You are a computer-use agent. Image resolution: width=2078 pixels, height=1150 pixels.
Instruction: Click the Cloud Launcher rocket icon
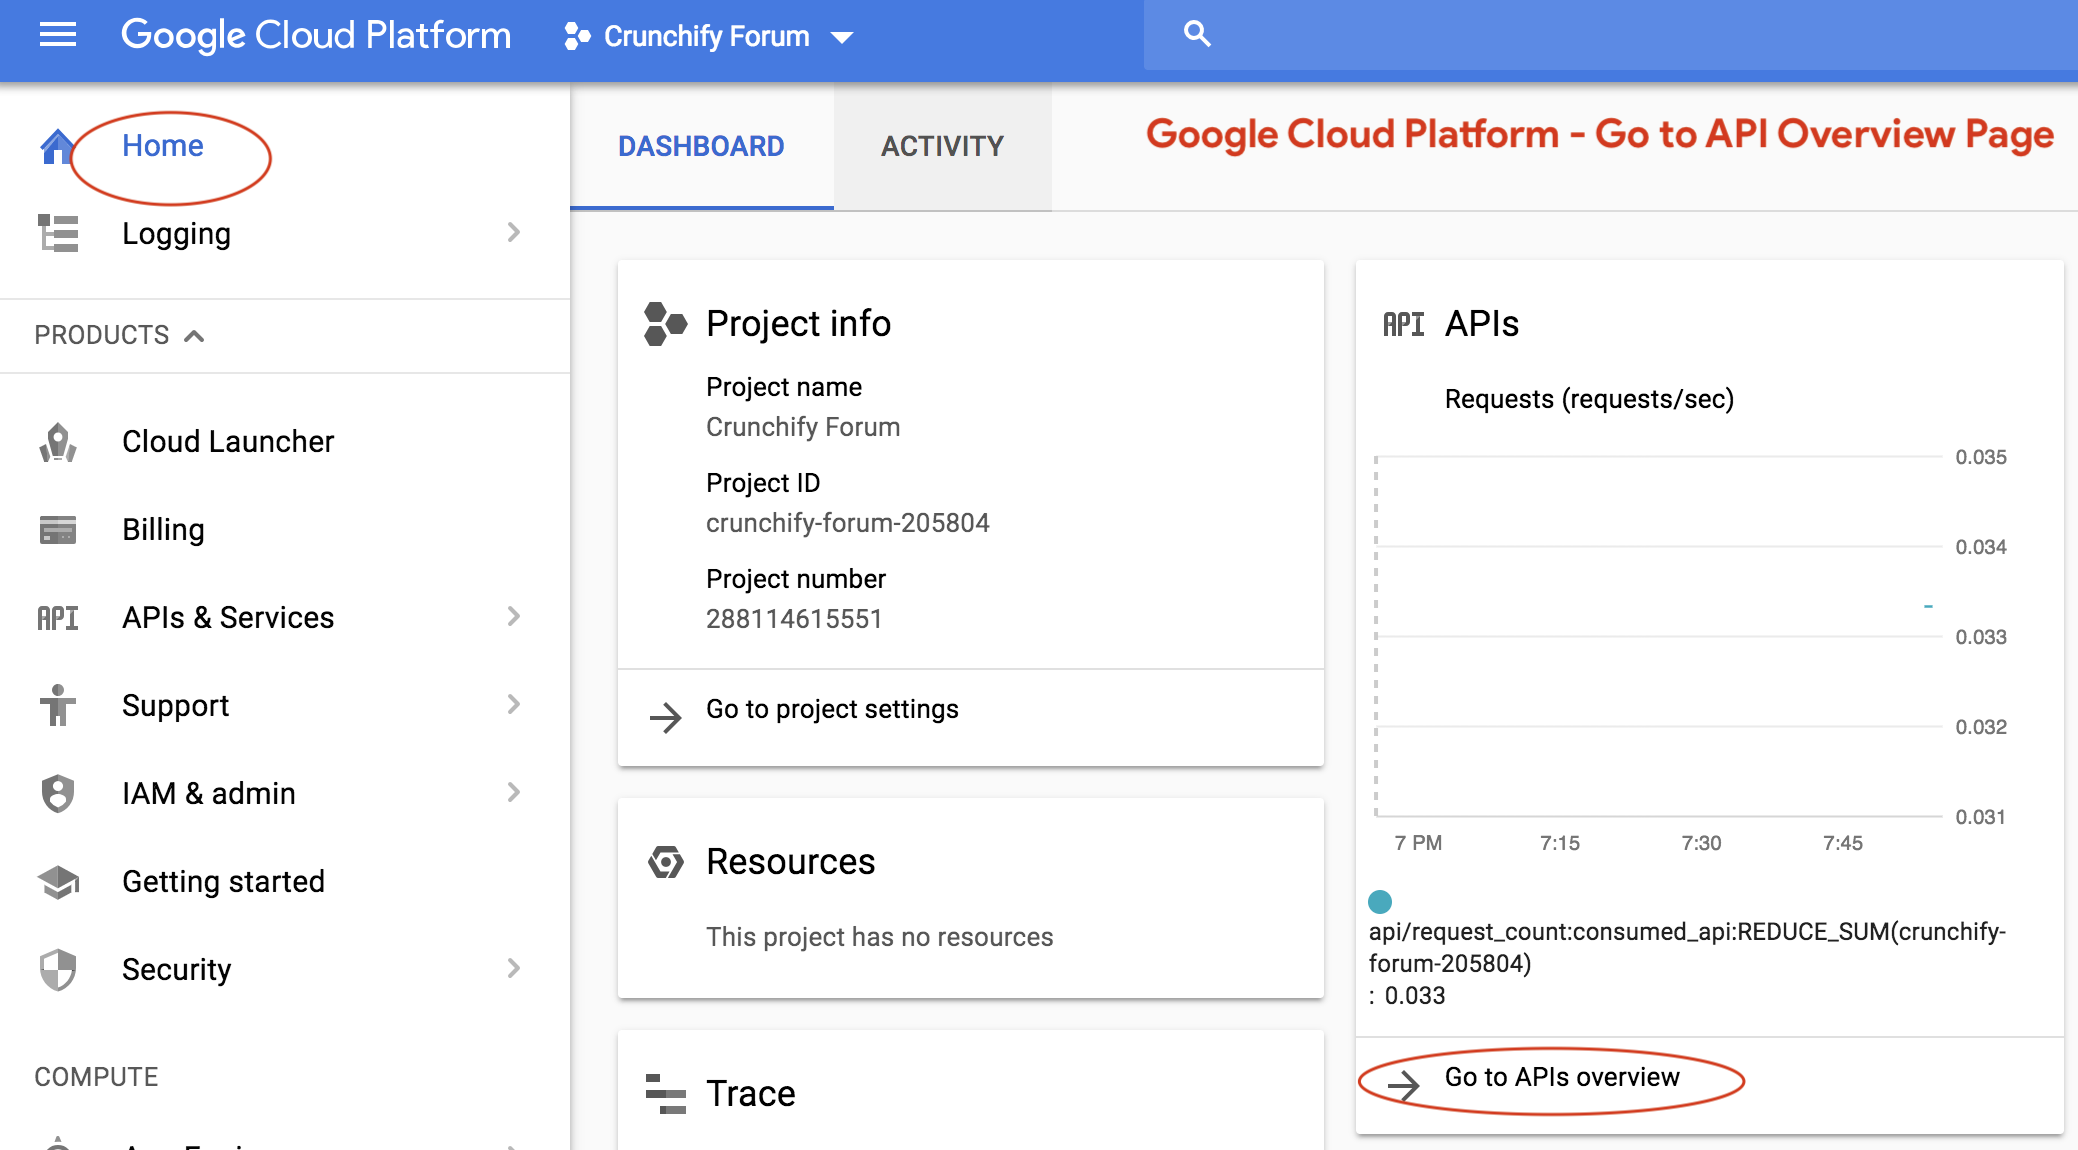58,441
